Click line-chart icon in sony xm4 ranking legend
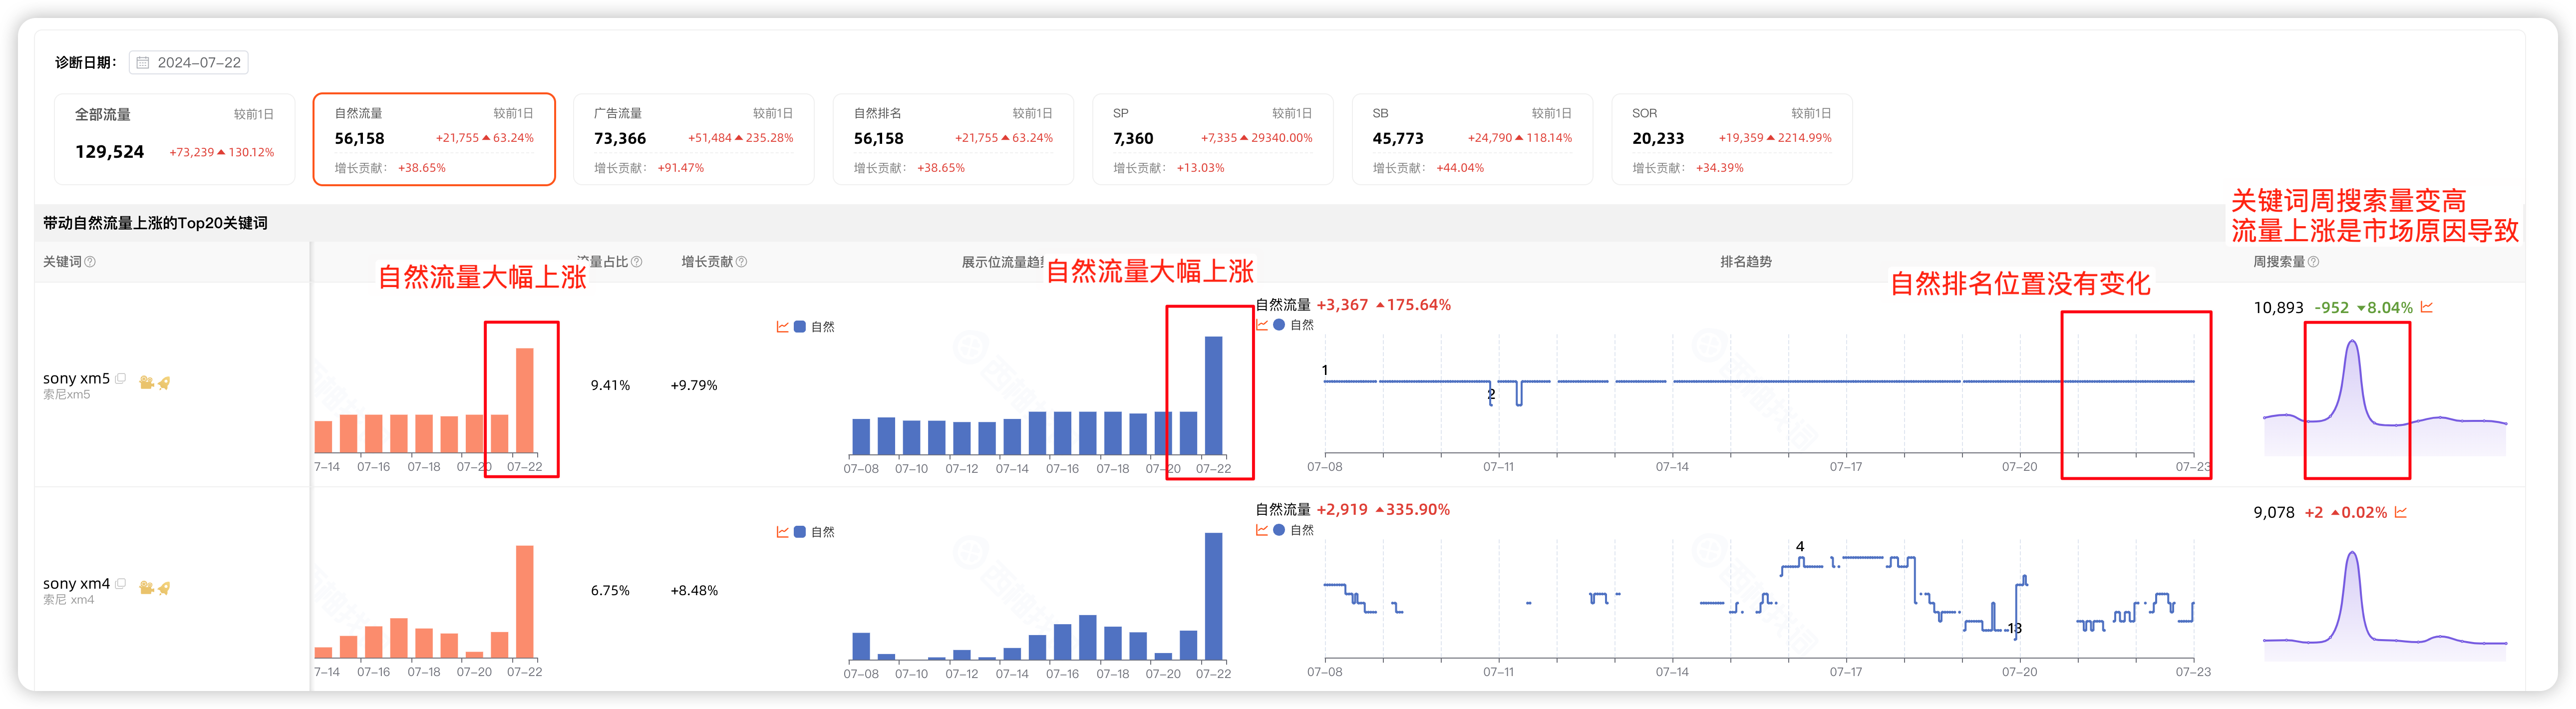2576x709 pixels. click(1262, 530)
